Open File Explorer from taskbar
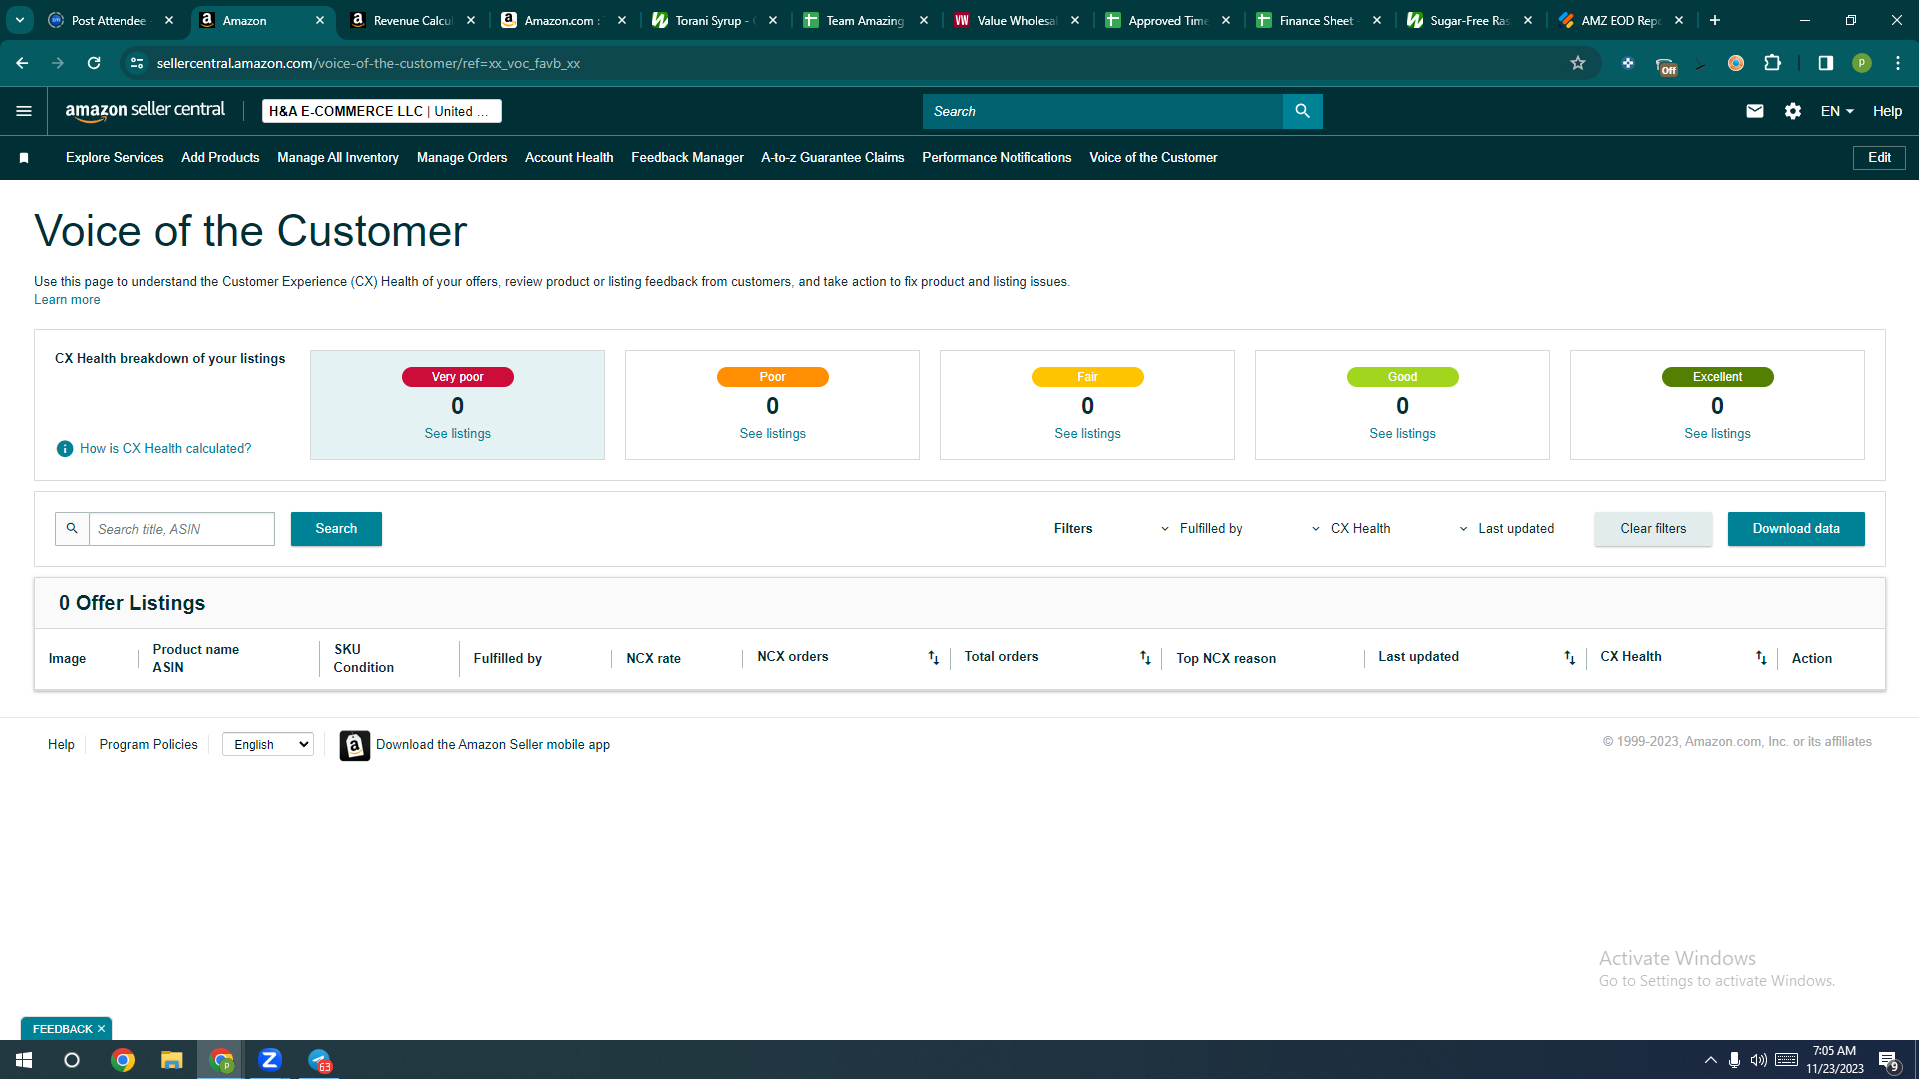The image size is (1919, 1079). 172,1060
